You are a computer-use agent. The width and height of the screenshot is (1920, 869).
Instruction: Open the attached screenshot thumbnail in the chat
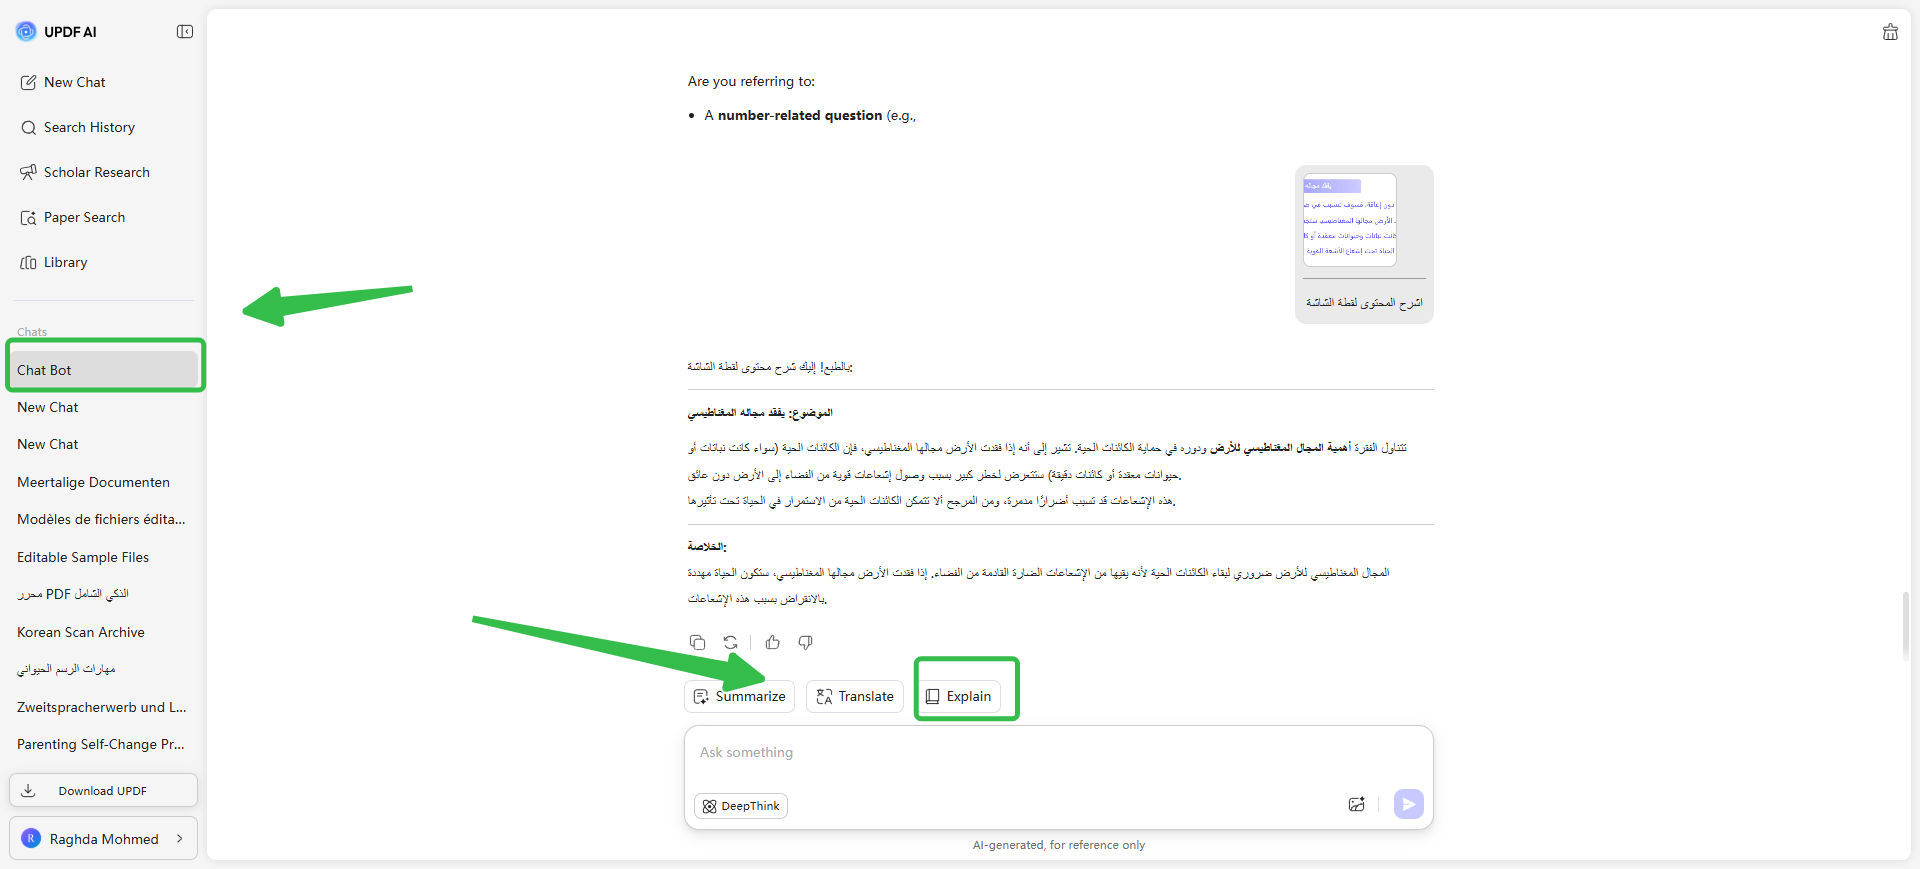(1349, 220)
